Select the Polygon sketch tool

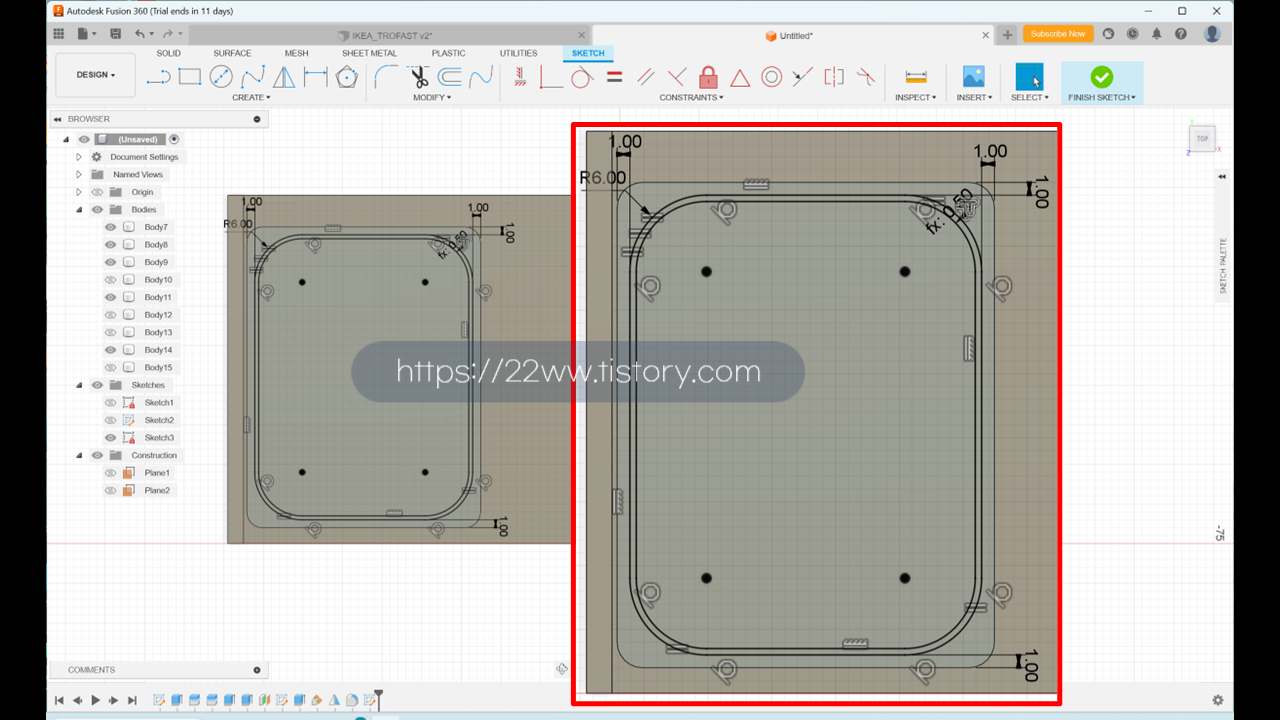pos(347,77)
